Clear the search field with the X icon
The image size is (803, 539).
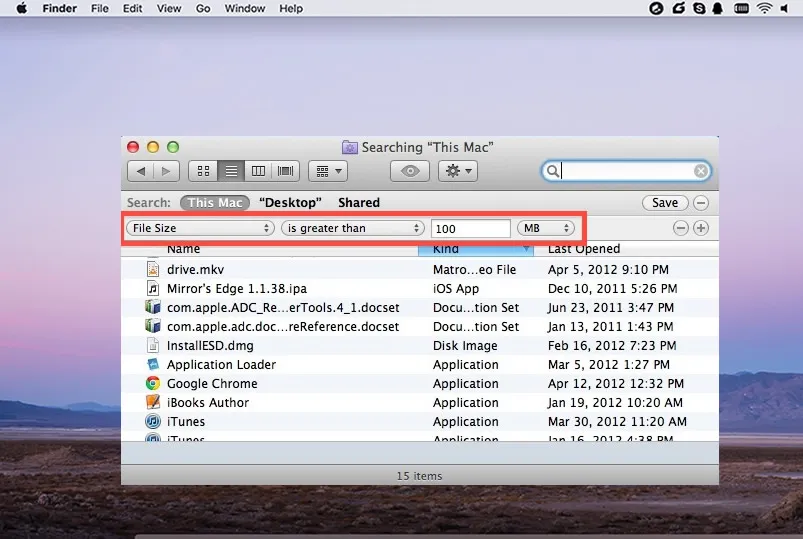pos(700,172)
